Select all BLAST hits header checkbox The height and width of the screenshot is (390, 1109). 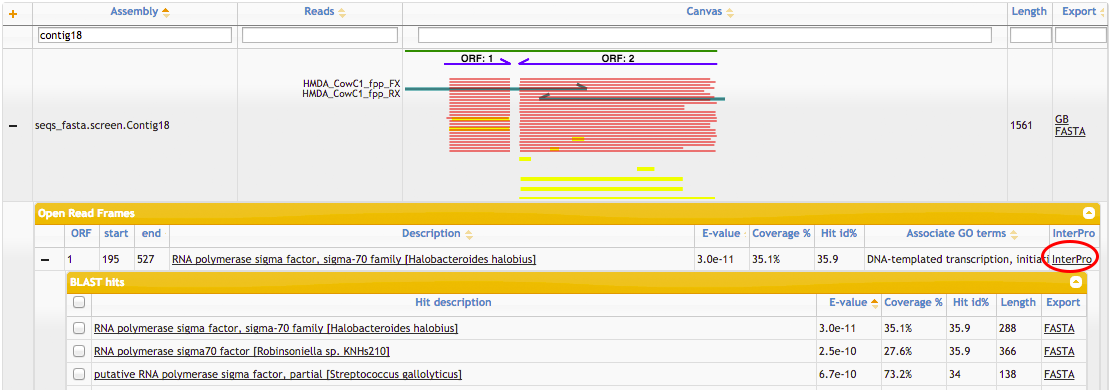pos(79,302)
